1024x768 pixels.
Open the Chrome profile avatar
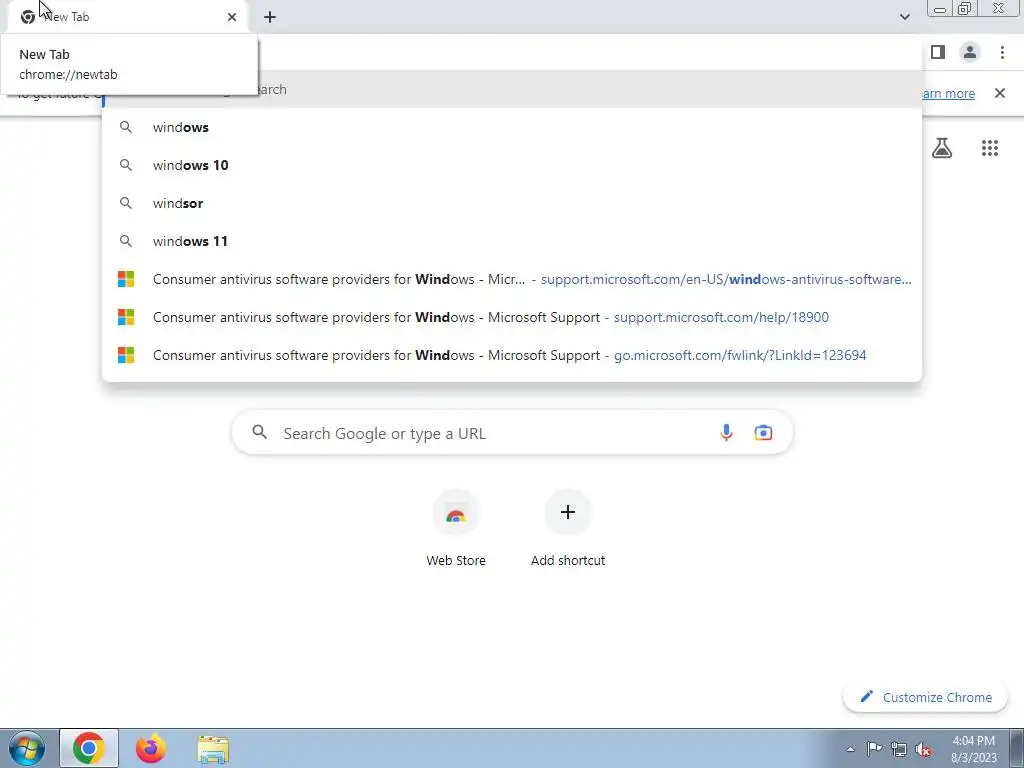970,52
